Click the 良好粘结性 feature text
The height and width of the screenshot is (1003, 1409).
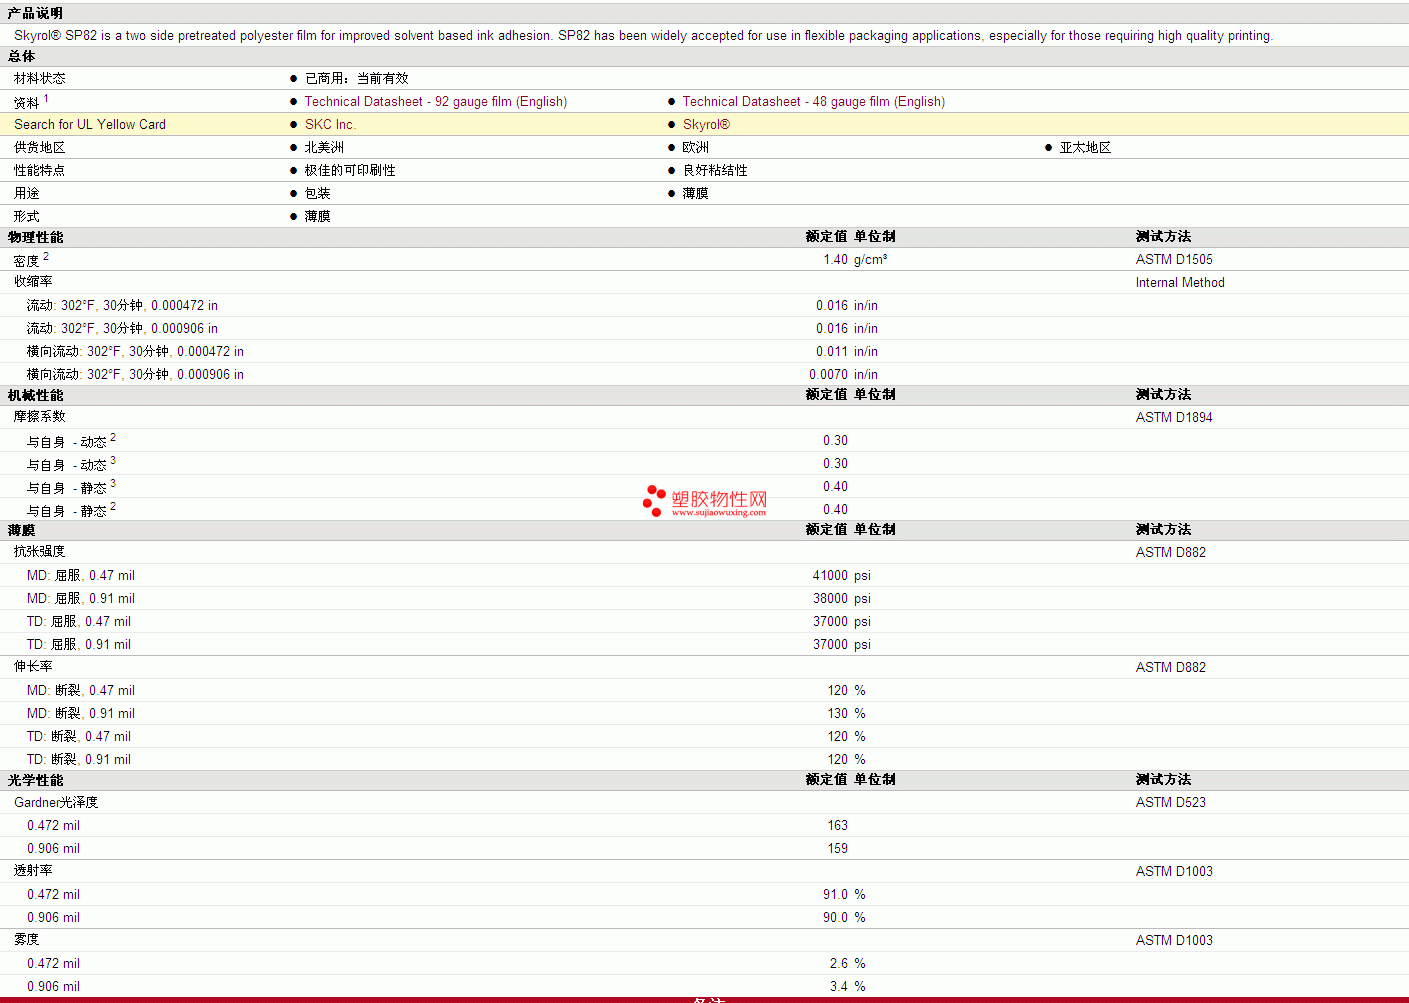715,170
